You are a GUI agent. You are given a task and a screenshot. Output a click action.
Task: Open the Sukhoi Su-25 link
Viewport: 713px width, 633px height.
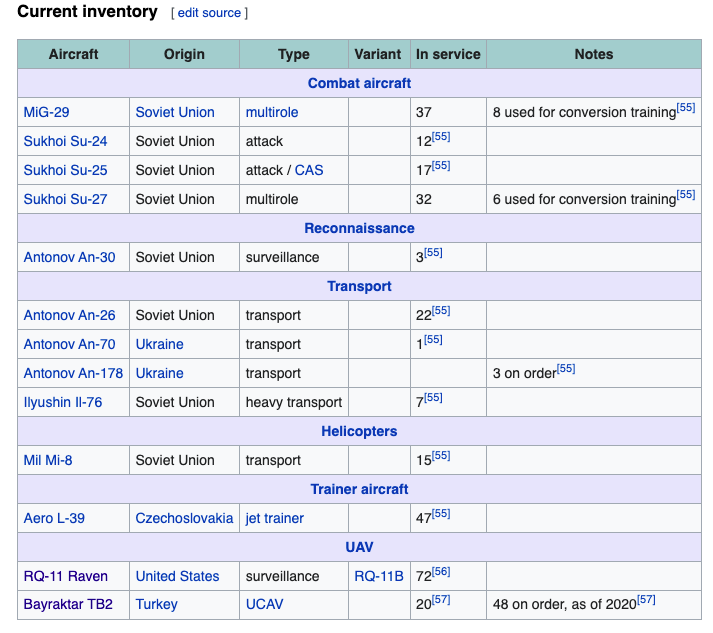tap(65, 171)
